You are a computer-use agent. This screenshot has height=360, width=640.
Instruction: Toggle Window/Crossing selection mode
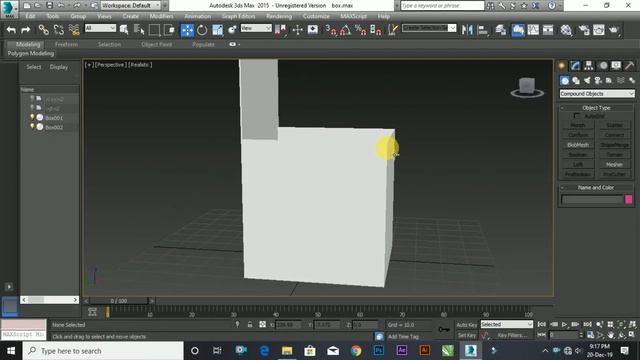click(169, 30)
